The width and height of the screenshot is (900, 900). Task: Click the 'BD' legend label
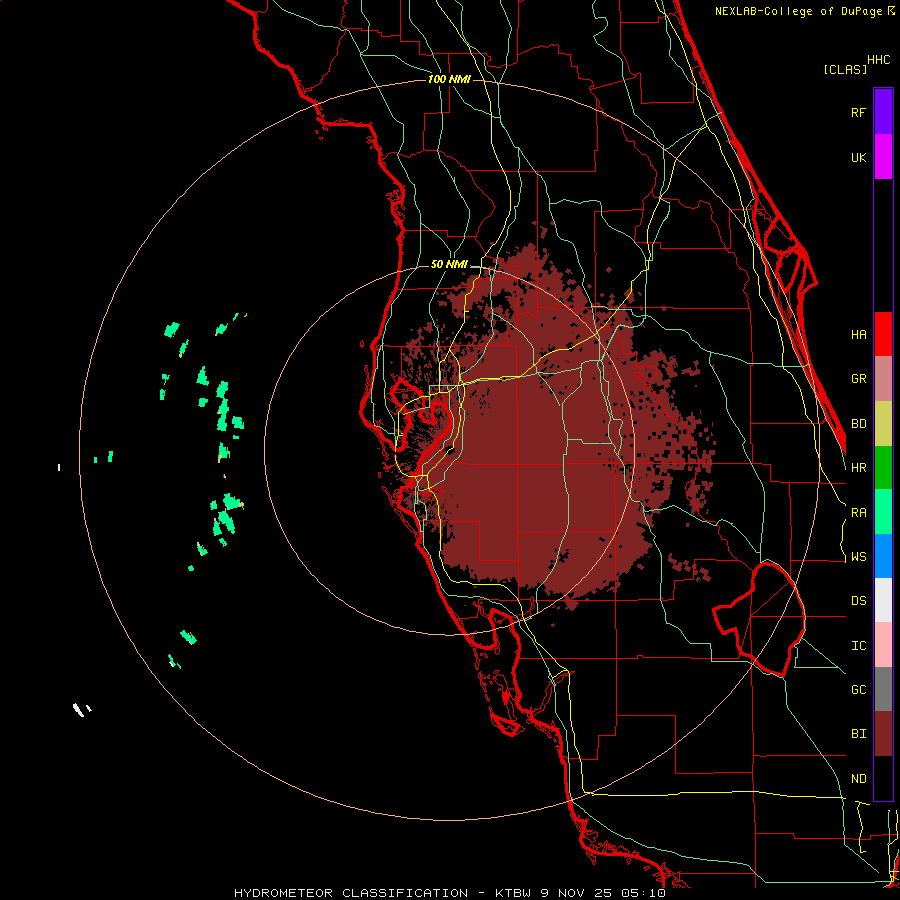pos(859,424)
